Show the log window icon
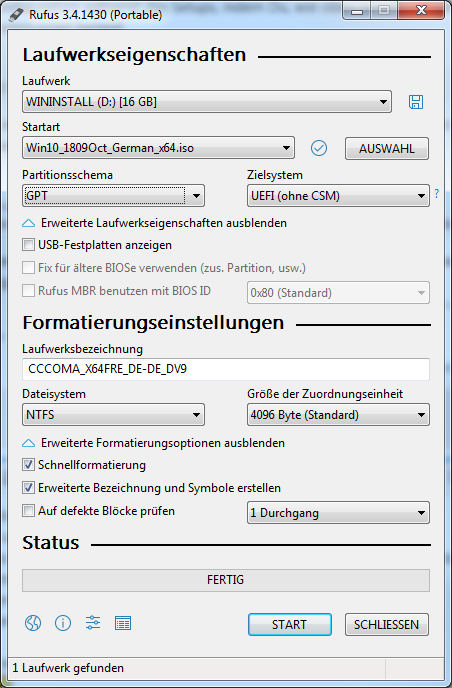This screenshot has width=452, height=688. pos(122,623)
